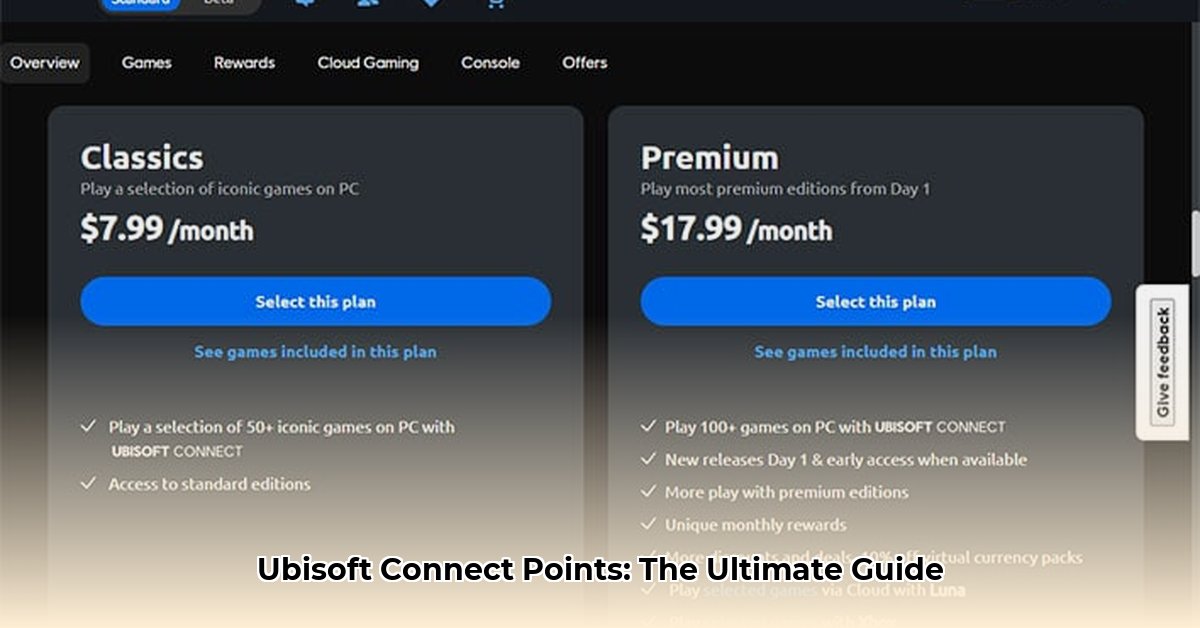
Task: See games included in Classics plan
Action: pyautogui.click(x=315, y=352)
